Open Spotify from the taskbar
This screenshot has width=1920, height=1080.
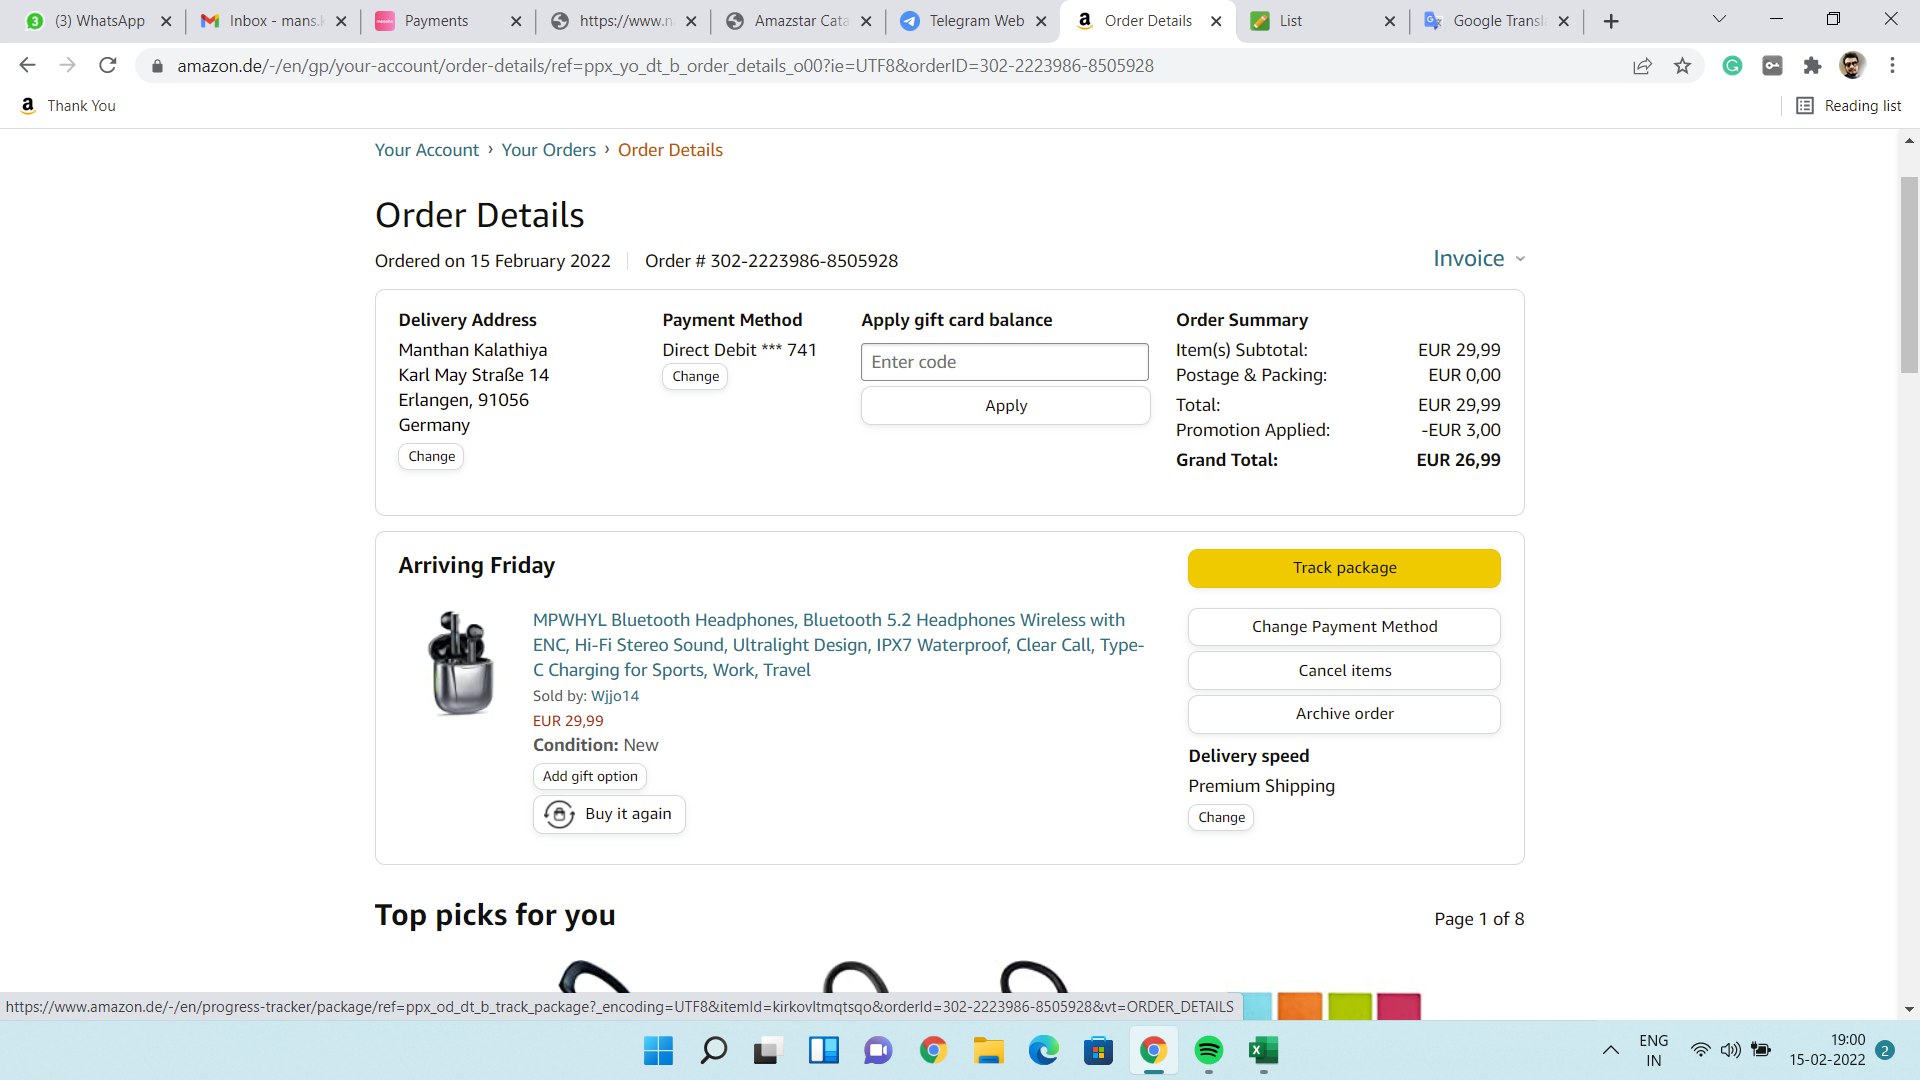tap(1208, 1050)
